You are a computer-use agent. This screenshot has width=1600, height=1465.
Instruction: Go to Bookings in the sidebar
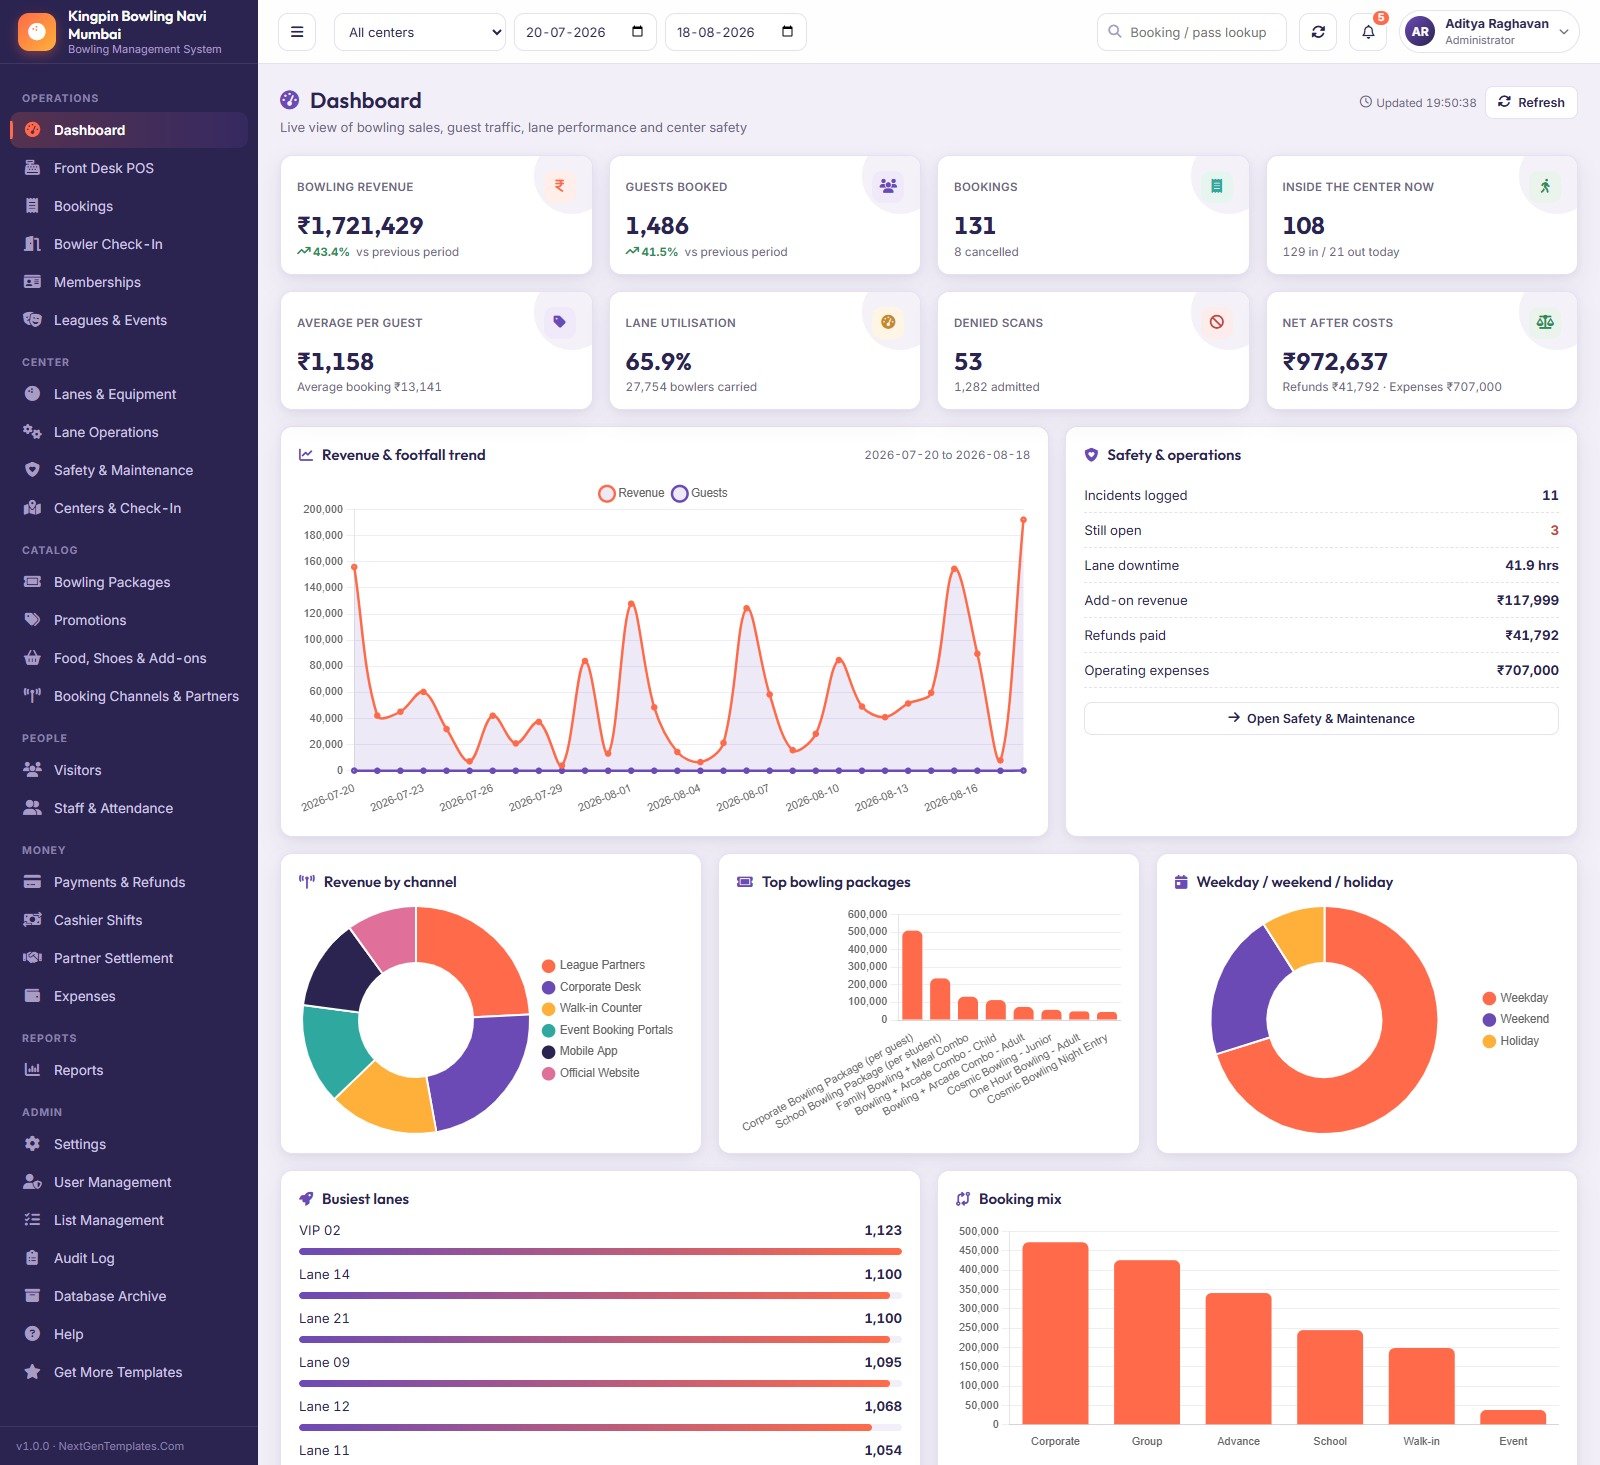(129, 206)
